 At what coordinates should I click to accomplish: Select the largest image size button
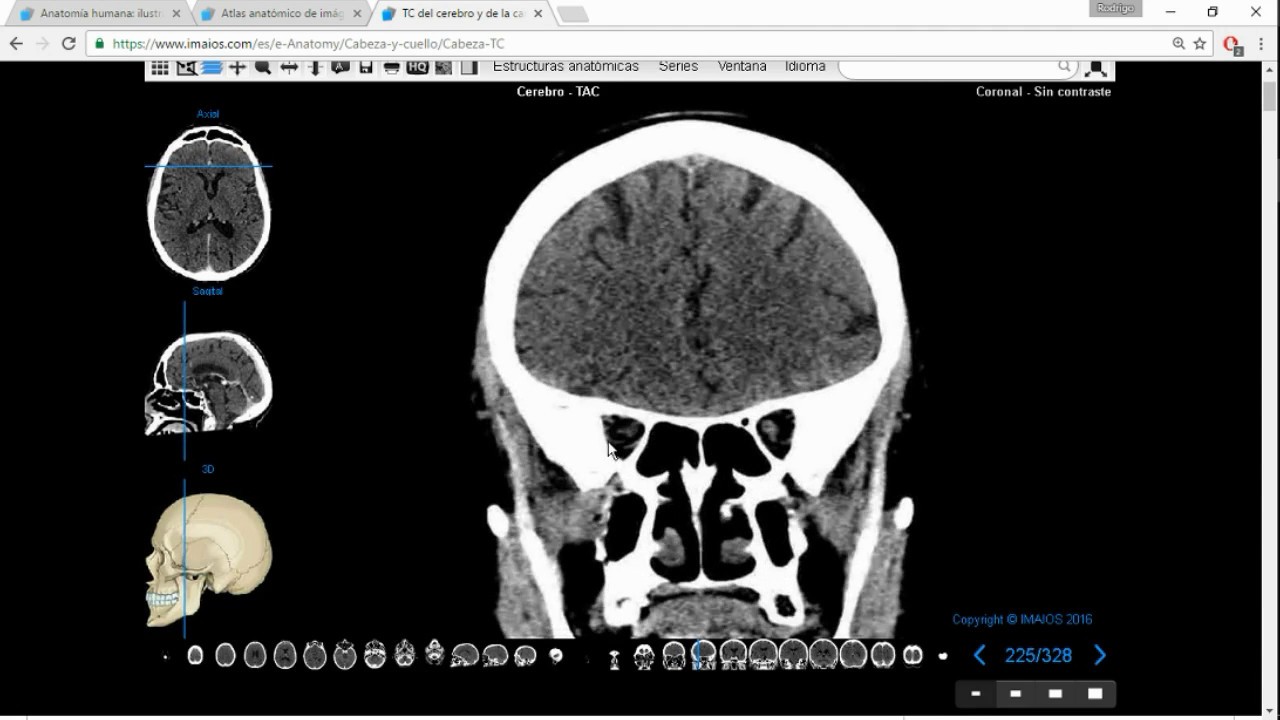click(x=1095, y=693)
